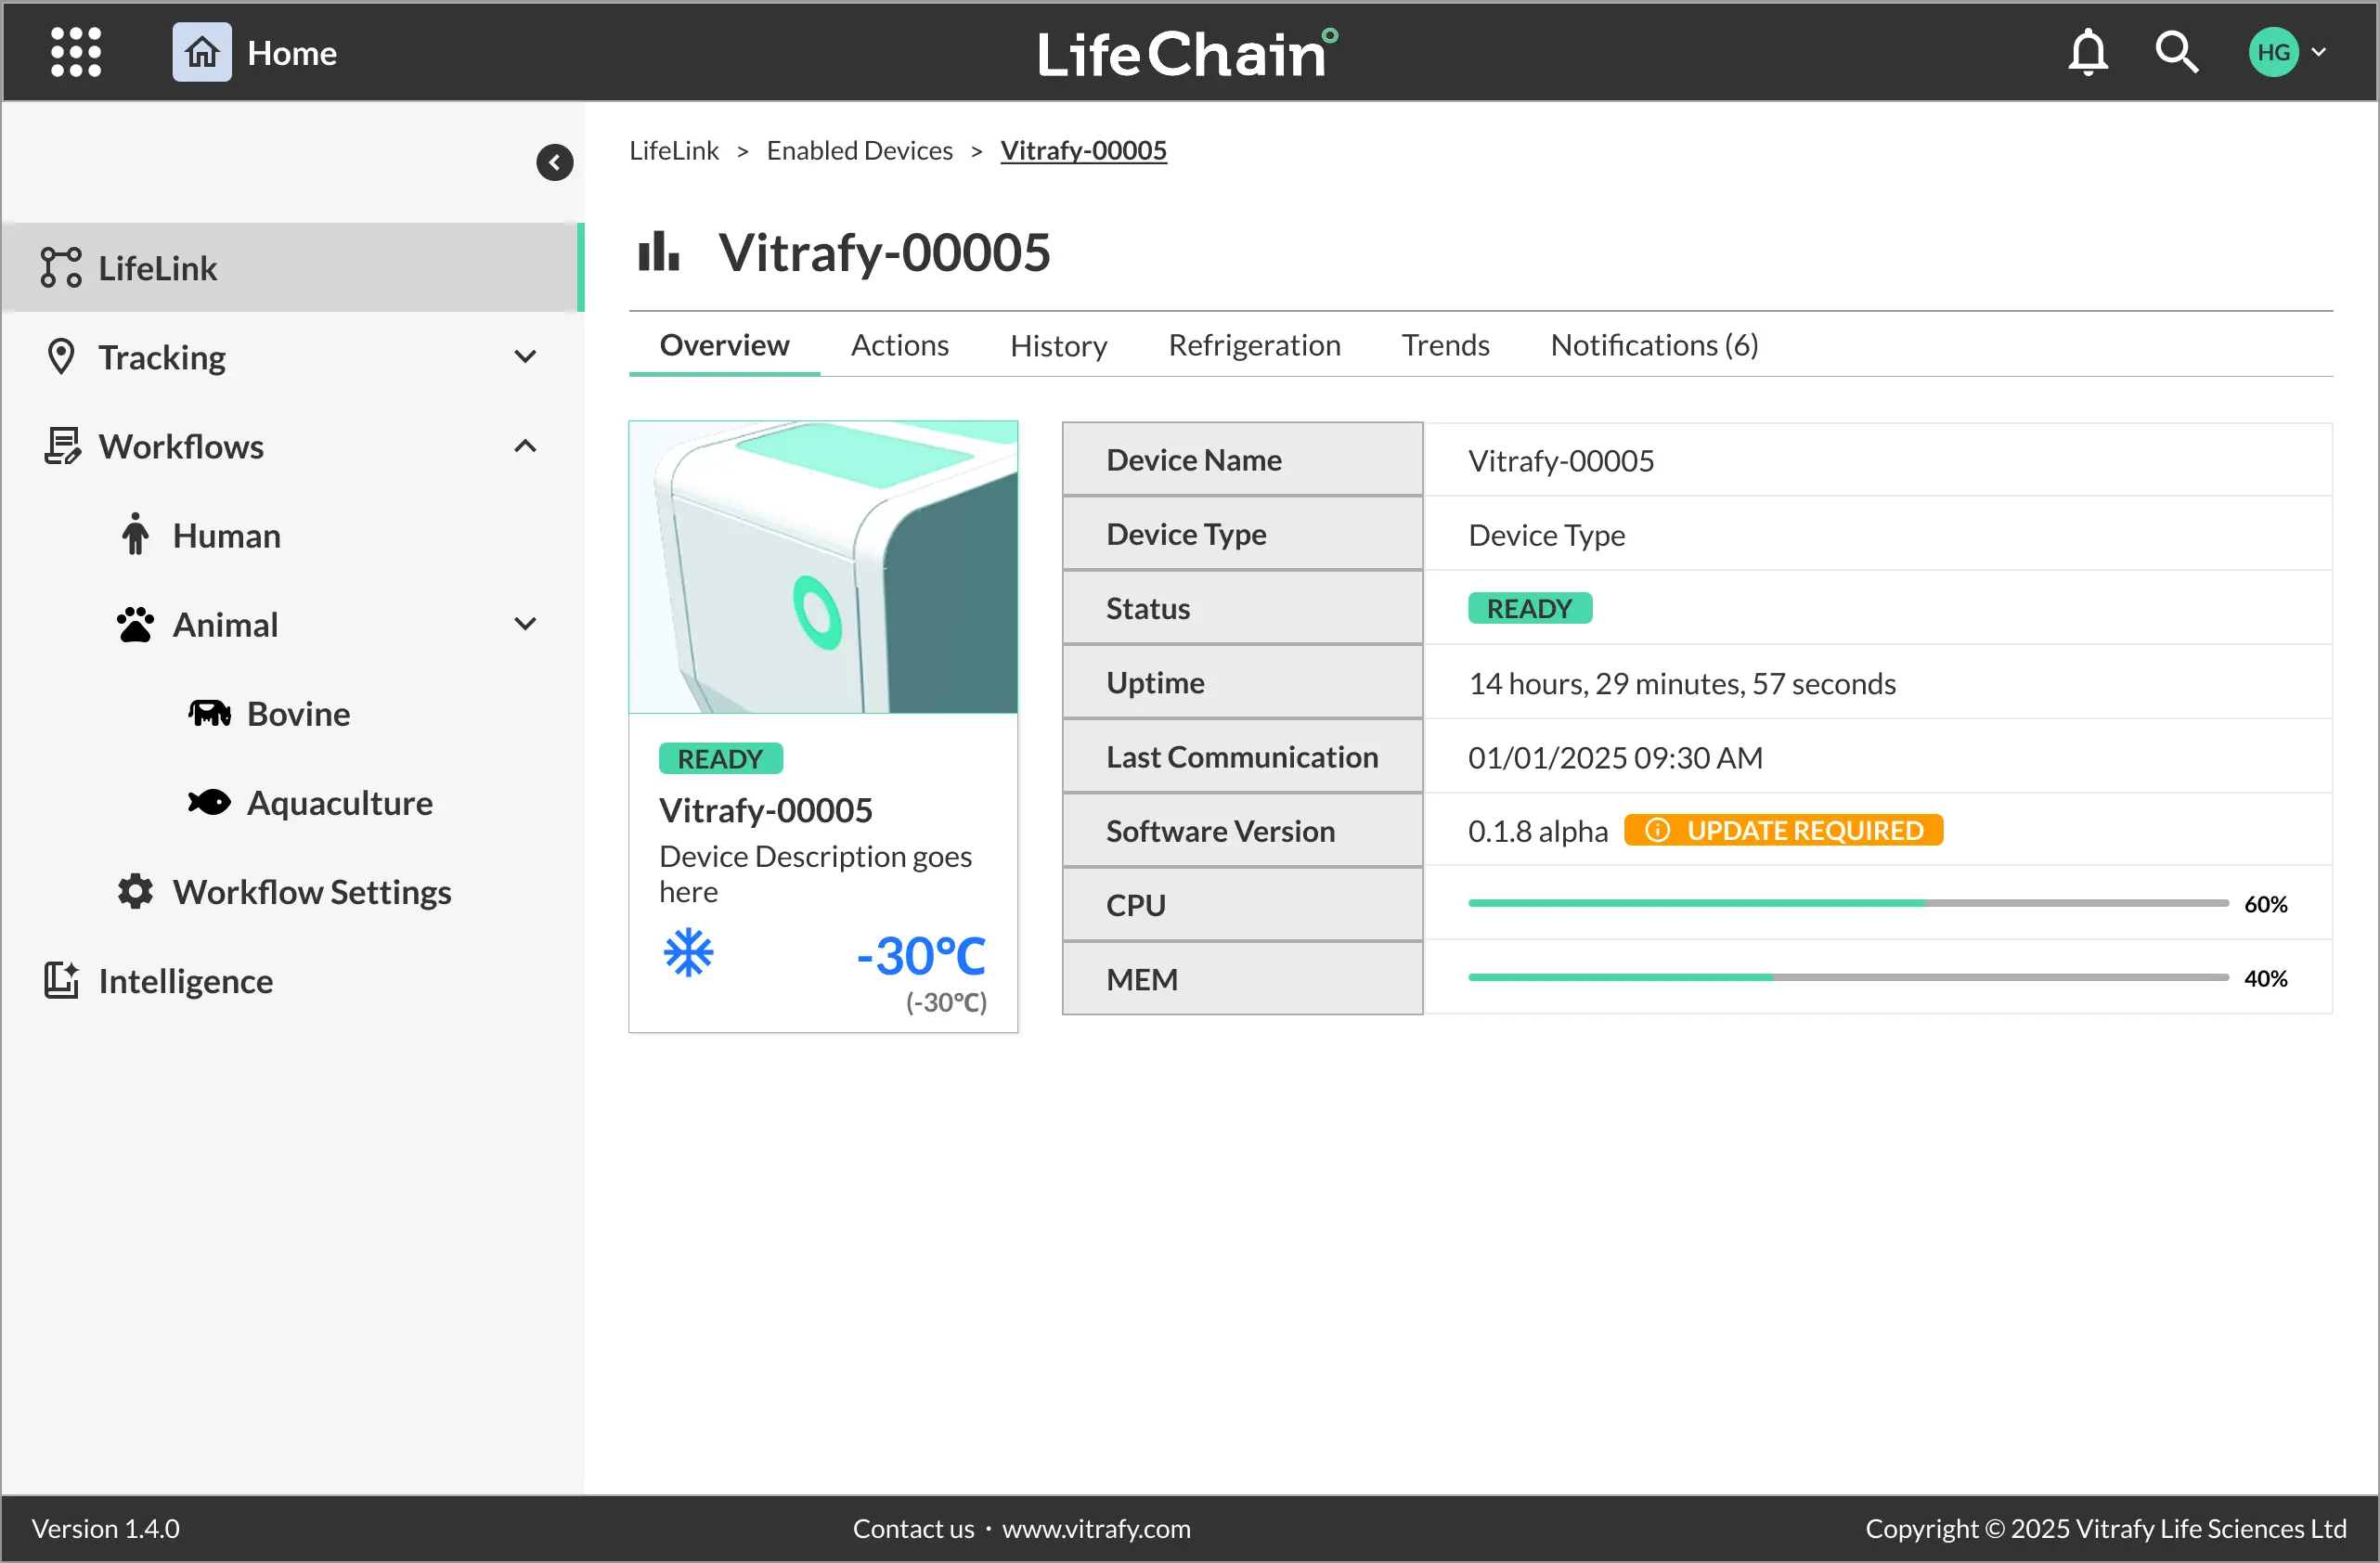Click the Intelligence sparkle icon
The height and width of the screenshot is (1563, 2380).
click(62, 980)
